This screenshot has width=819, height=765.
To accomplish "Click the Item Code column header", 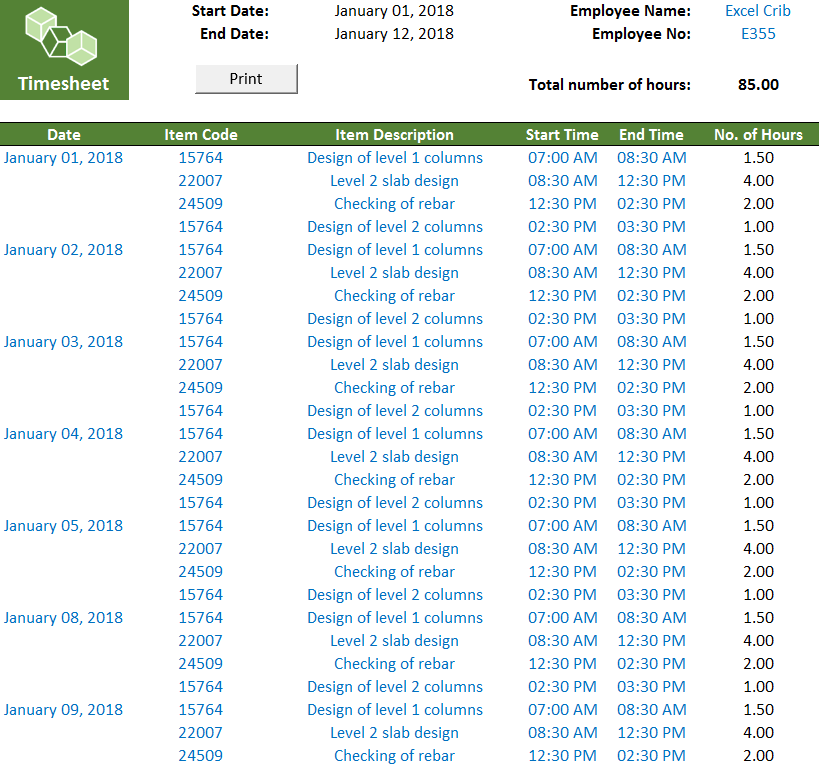I will [200, 135].
